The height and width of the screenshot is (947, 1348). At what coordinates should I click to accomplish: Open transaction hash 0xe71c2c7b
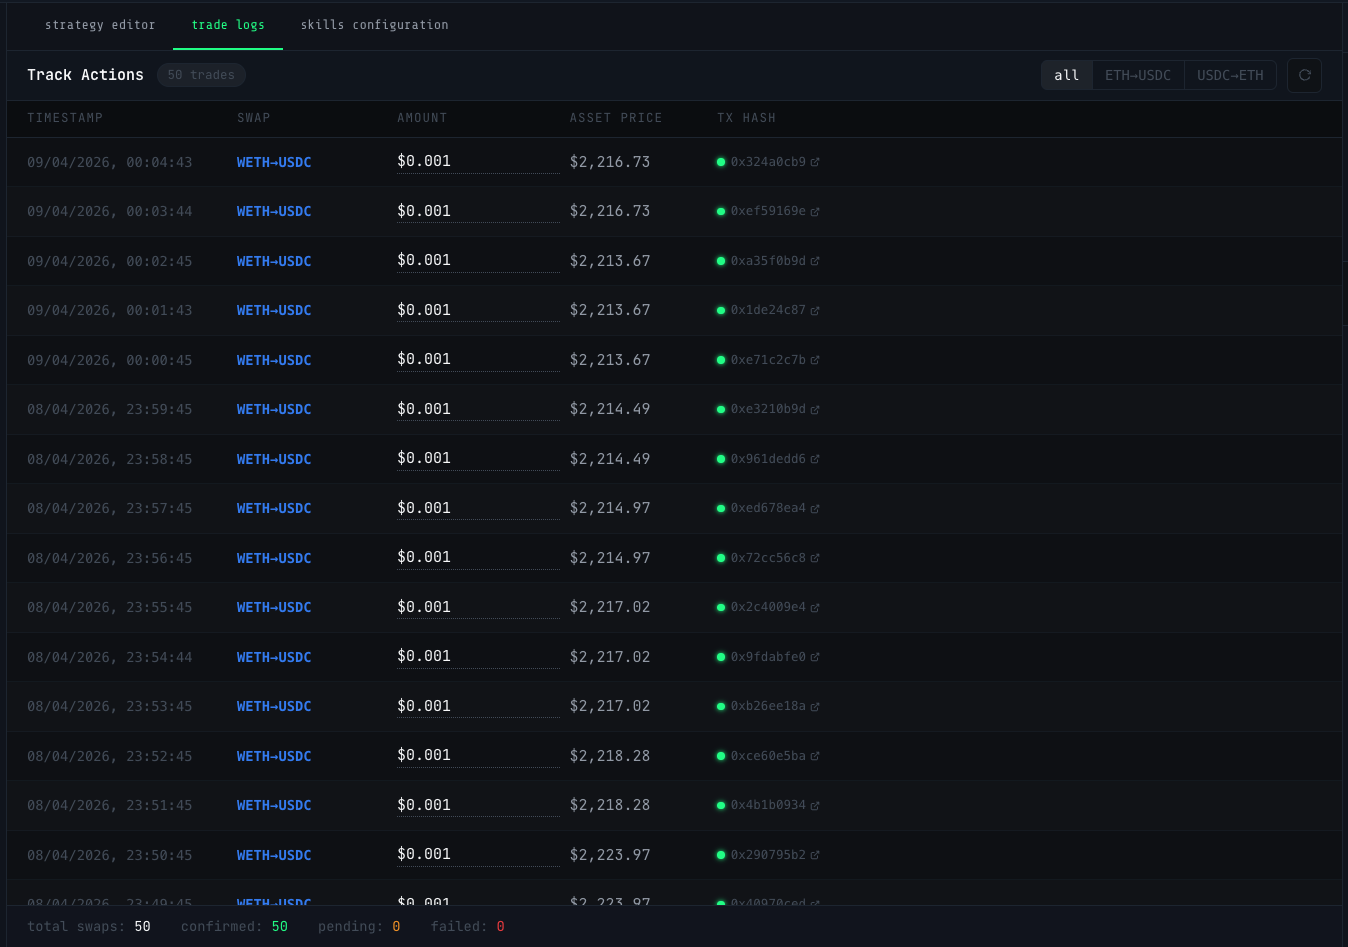coord(767,360)
